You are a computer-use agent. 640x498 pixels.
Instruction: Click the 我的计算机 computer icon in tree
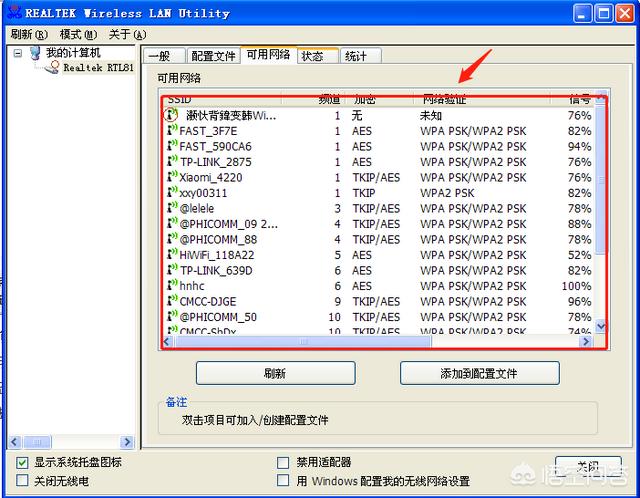(36, 53)
